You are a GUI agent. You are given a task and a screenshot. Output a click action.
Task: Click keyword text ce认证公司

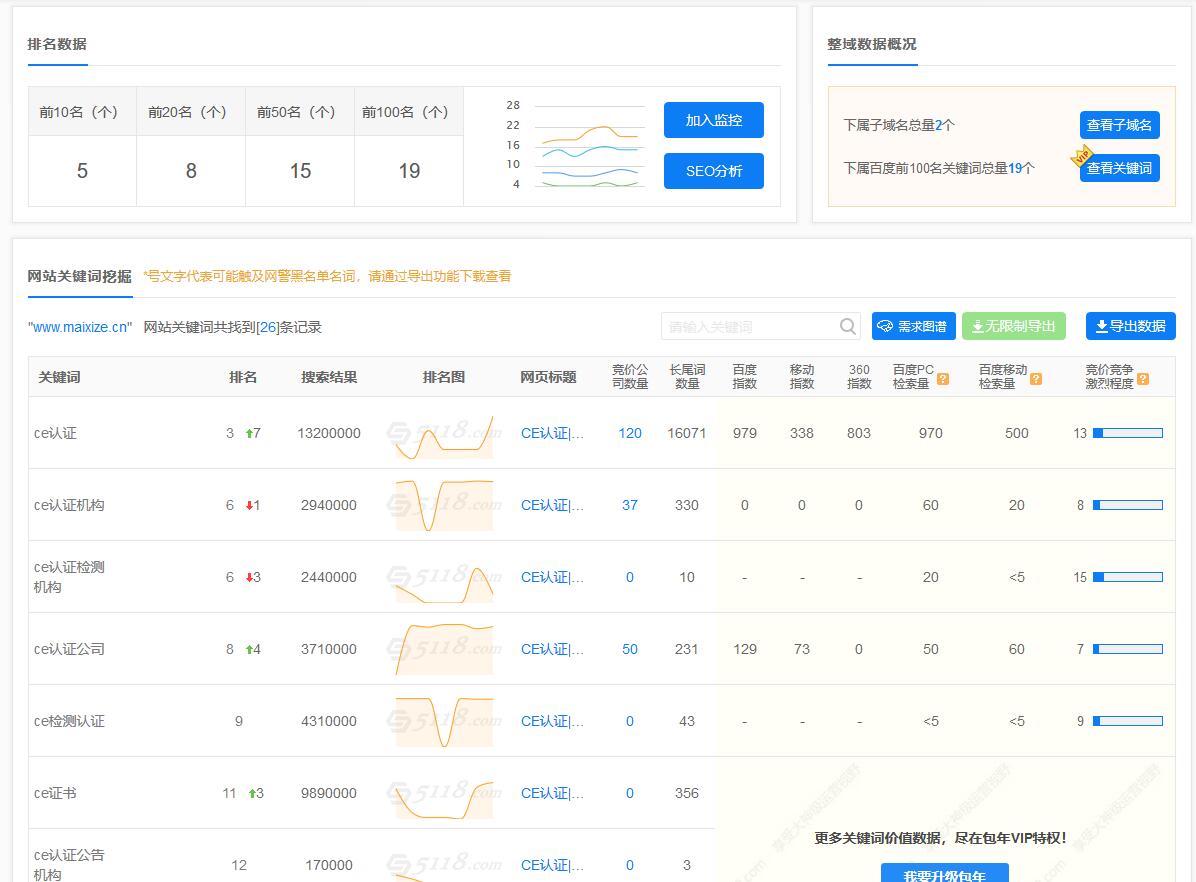coord(69,649)
